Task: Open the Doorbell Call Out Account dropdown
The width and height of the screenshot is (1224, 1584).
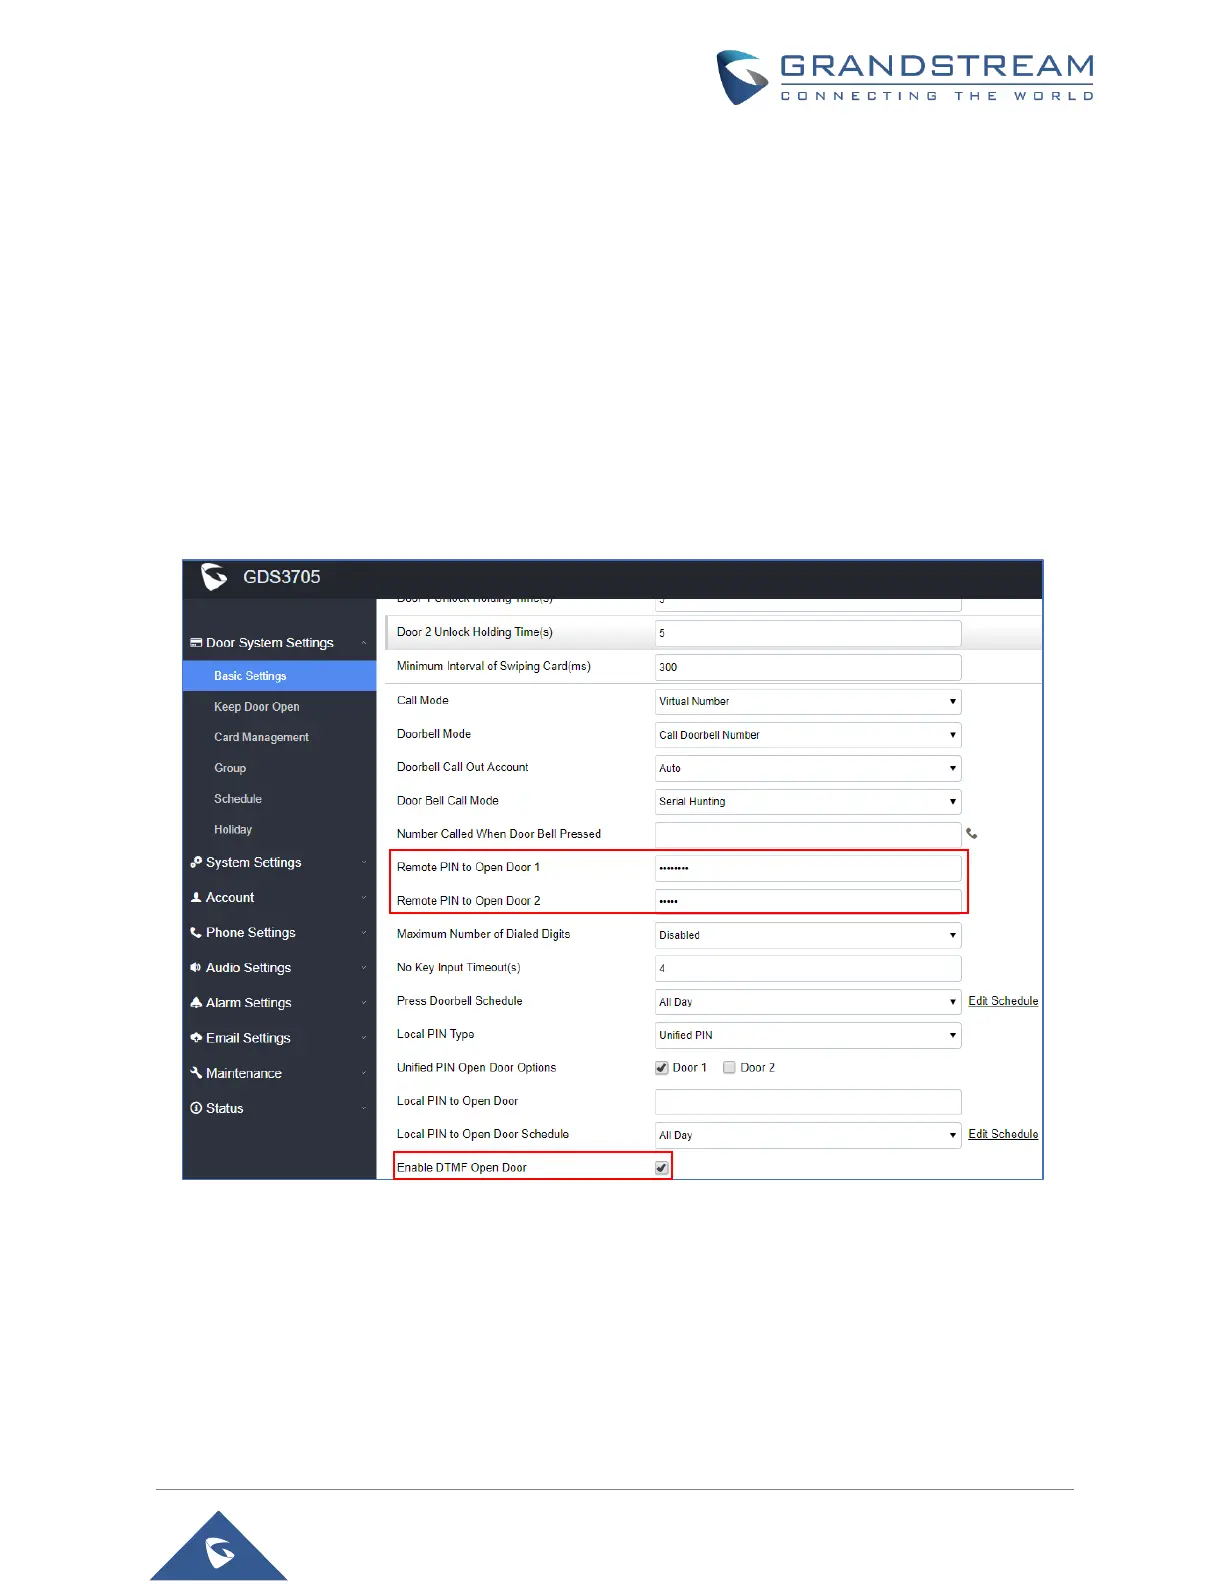Action: pyautogui.click(x=808, y=768)
